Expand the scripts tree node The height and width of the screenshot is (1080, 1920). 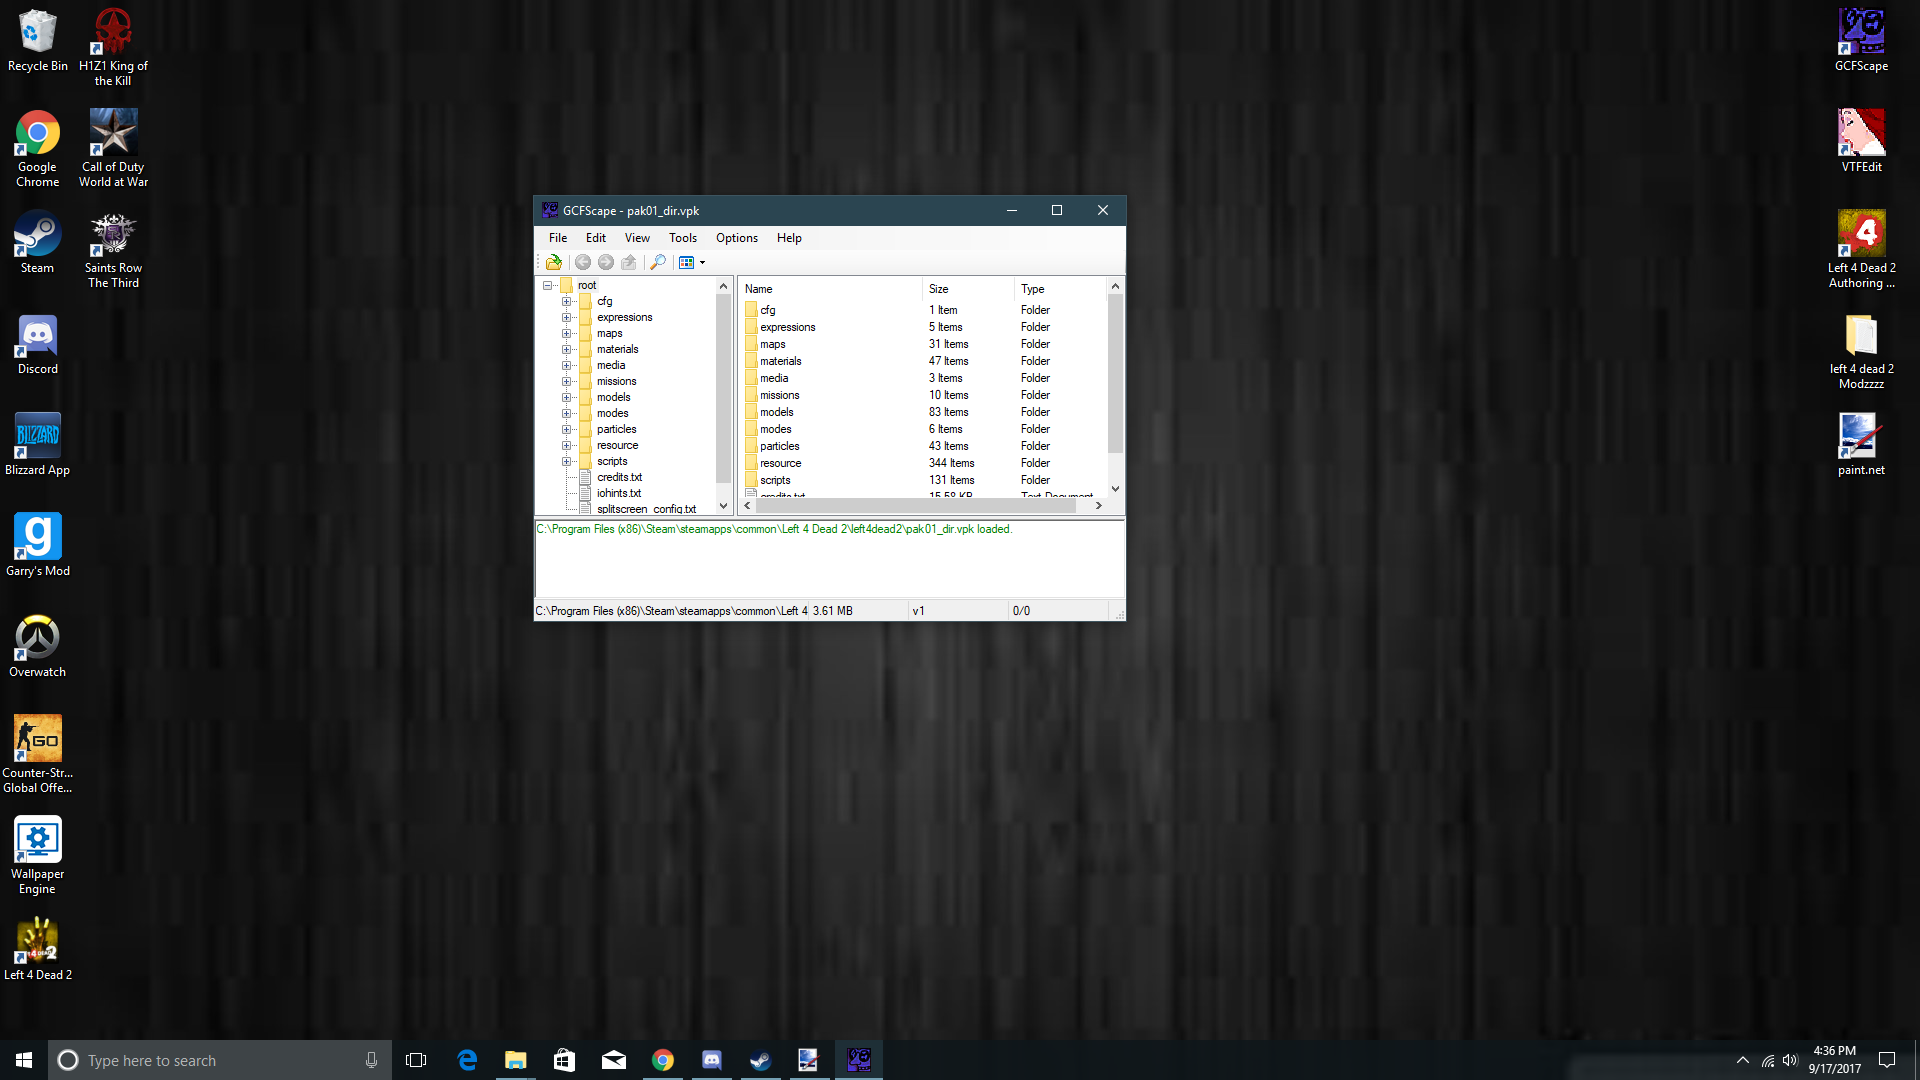(x=566, y=461)
